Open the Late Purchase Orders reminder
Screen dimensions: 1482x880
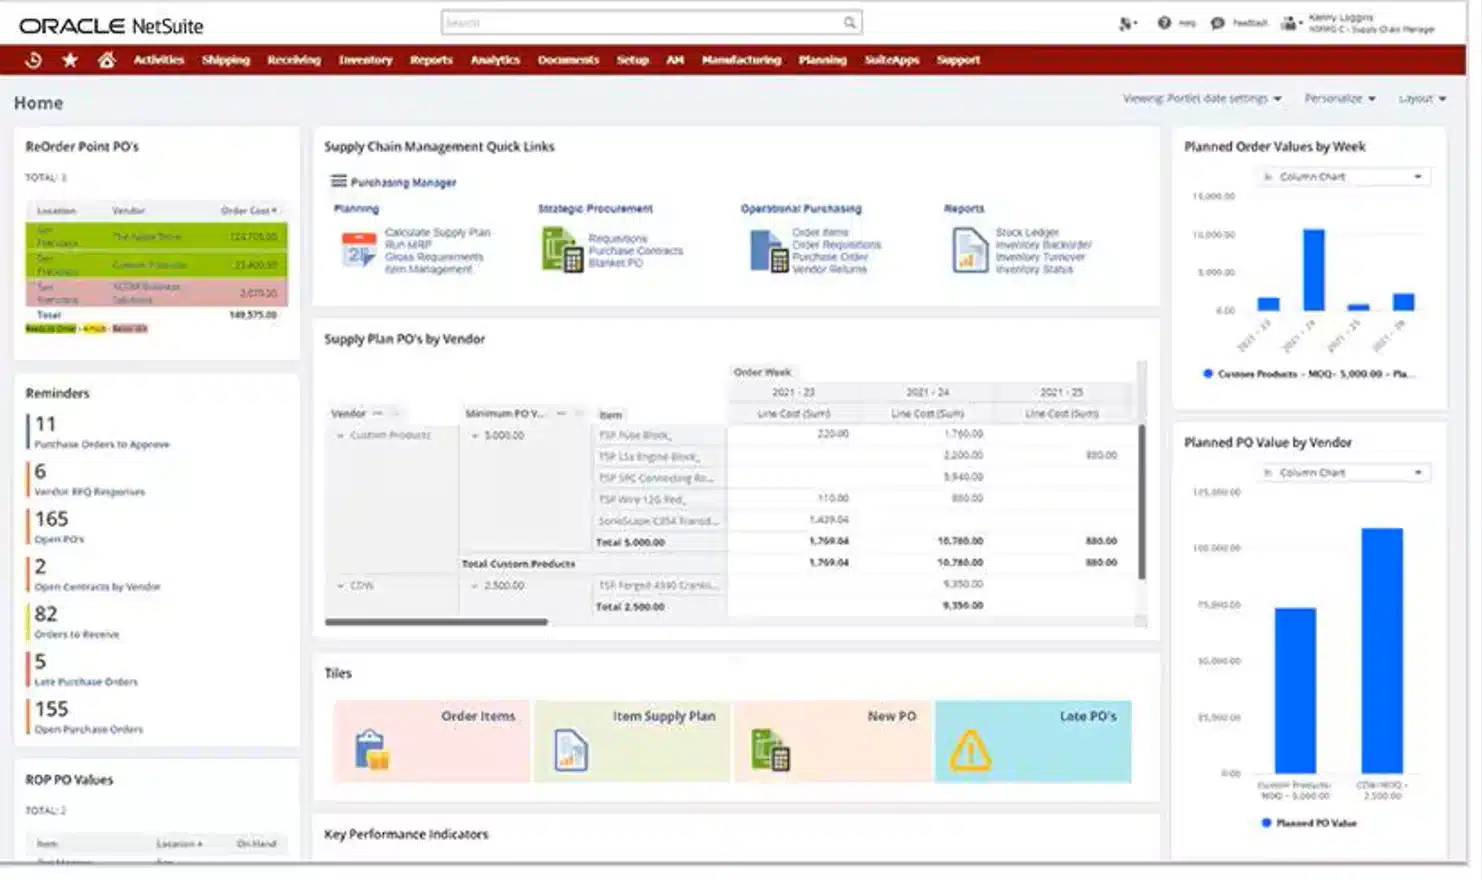click(x=86, y=682)
